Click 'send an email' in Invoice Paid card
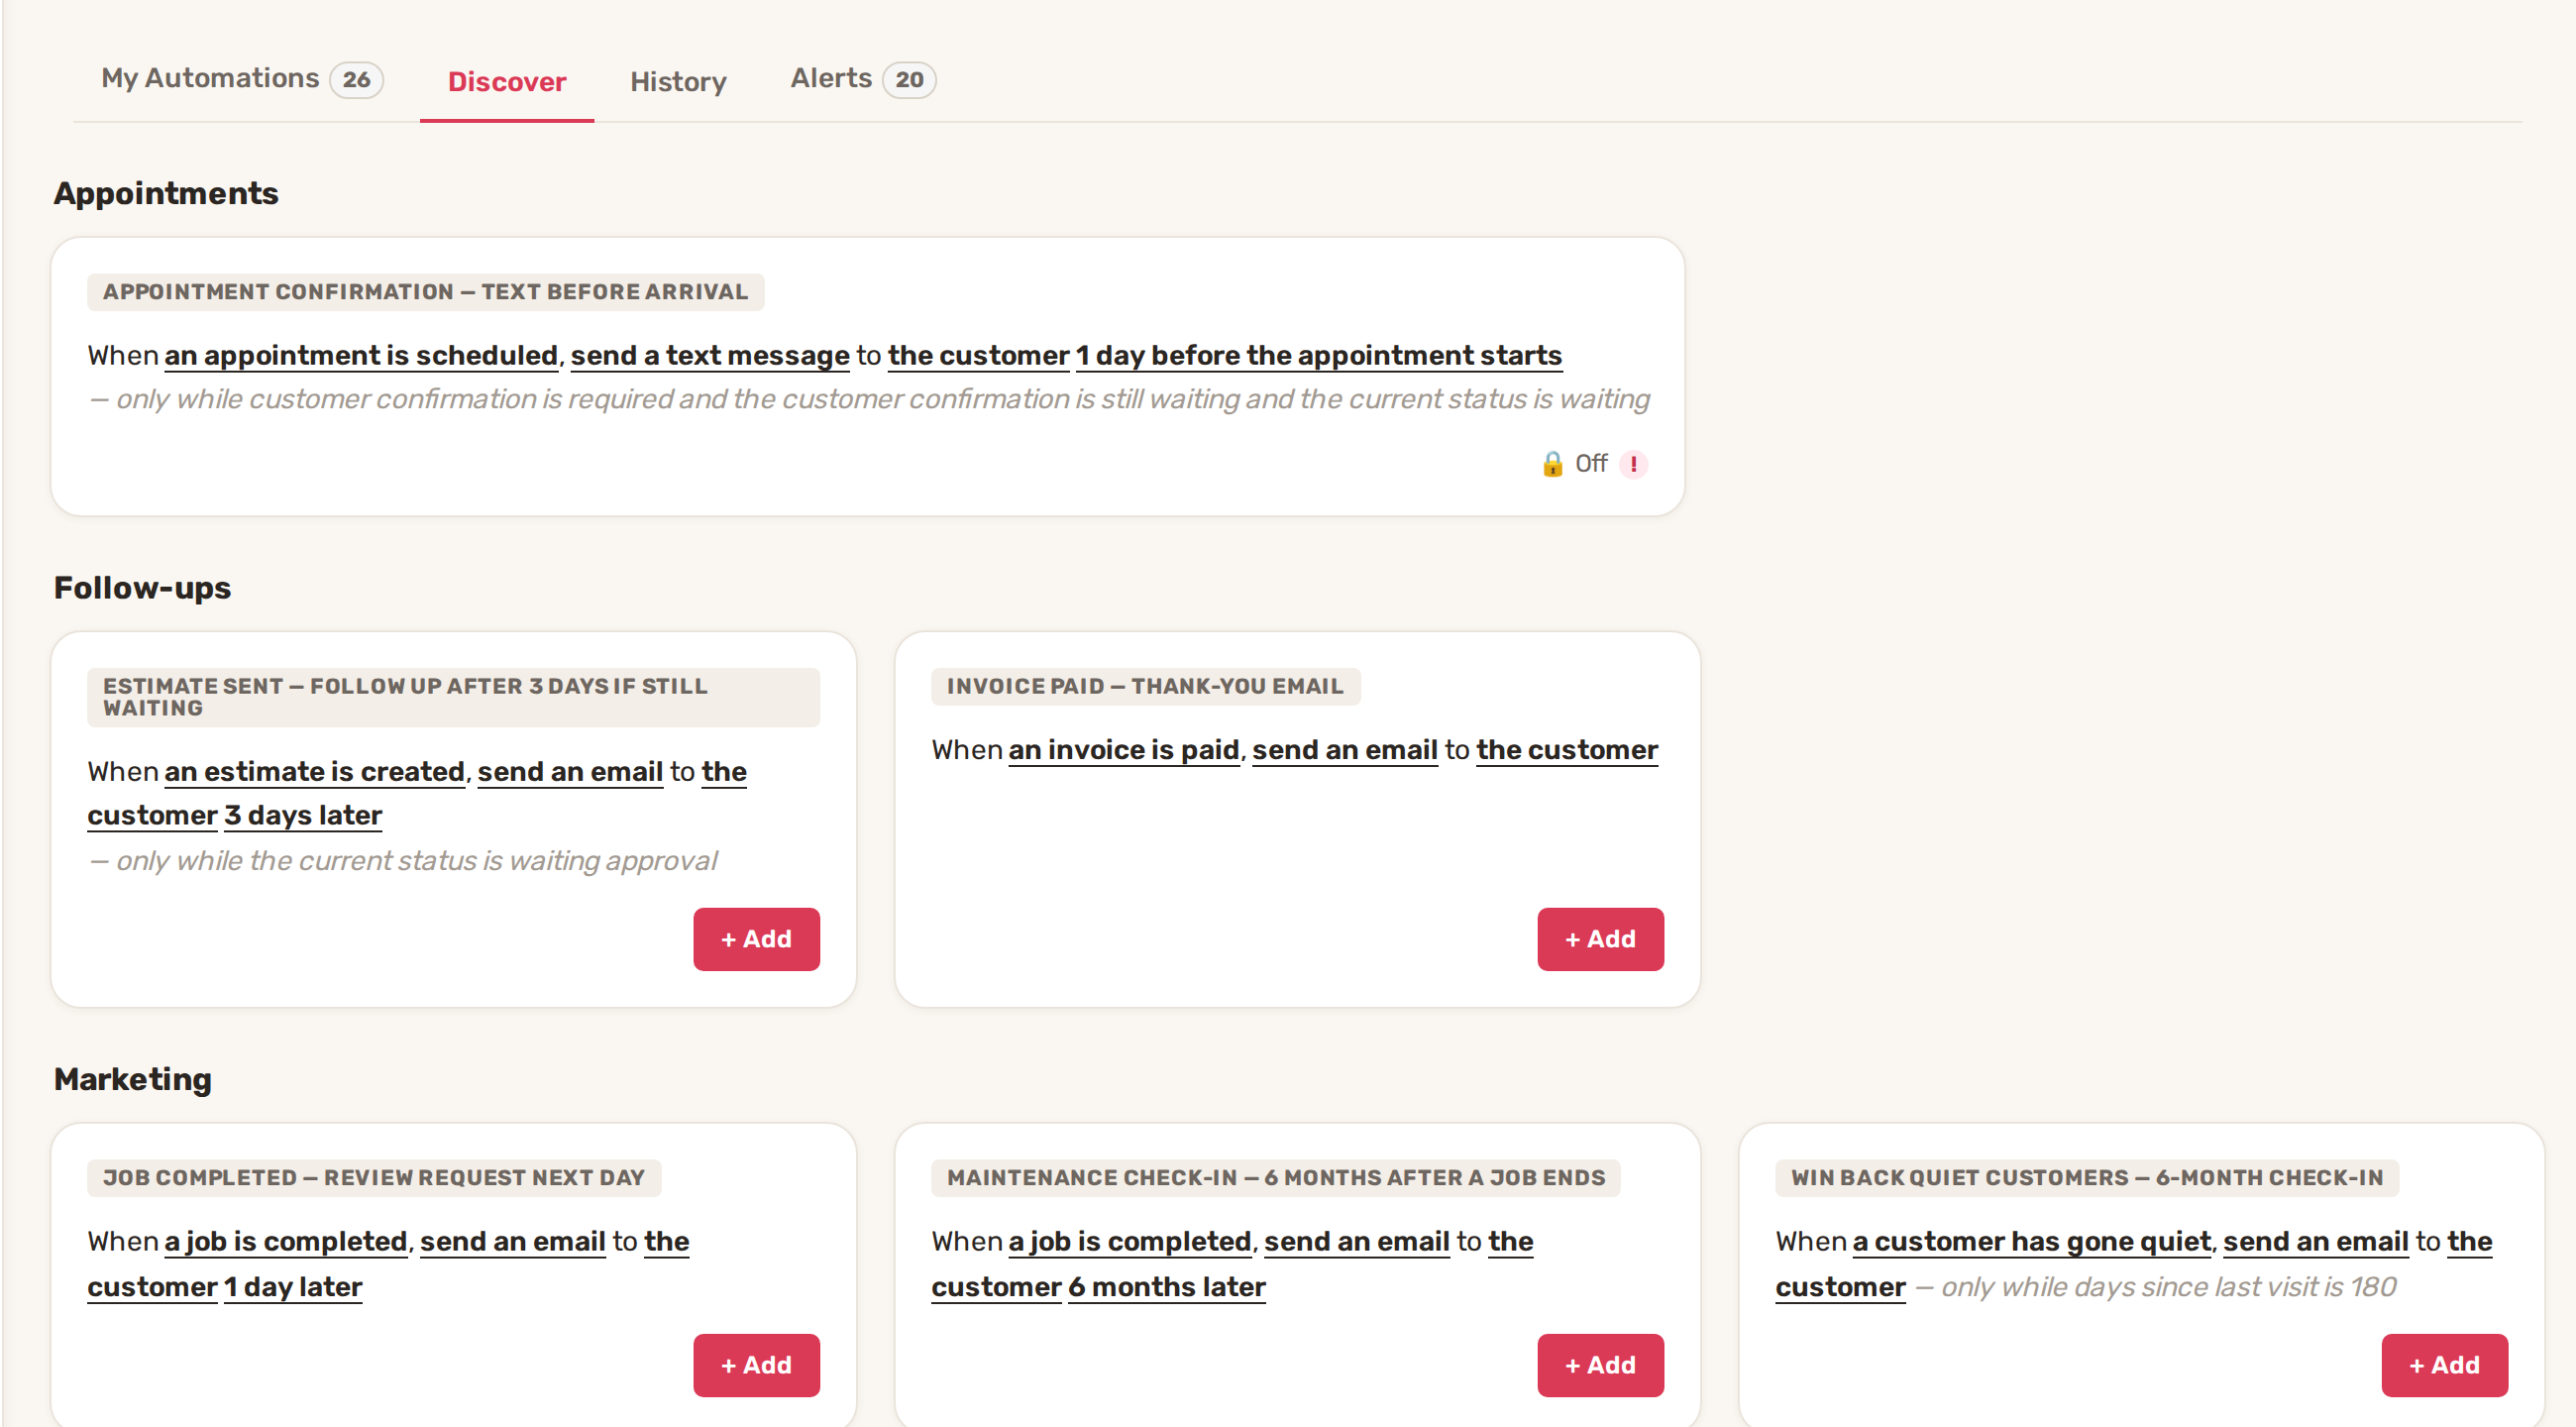 1345,750
